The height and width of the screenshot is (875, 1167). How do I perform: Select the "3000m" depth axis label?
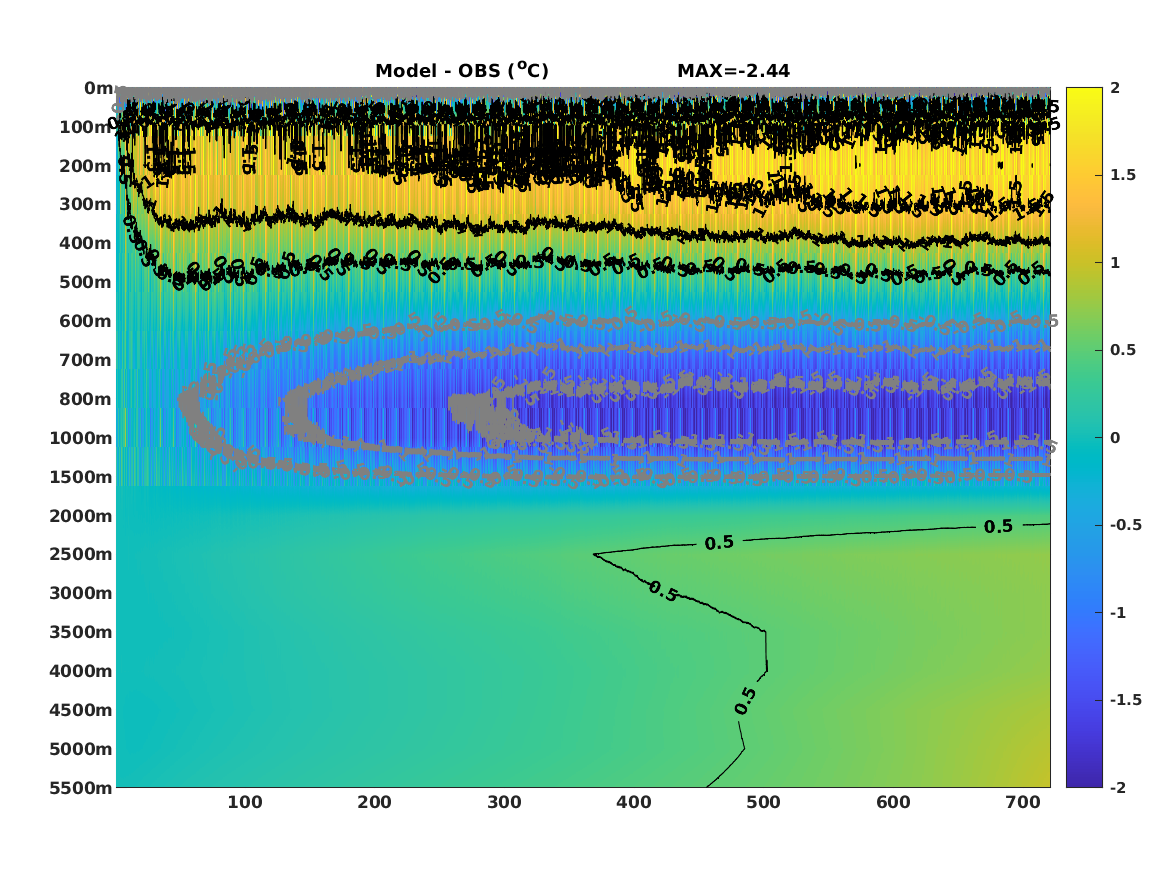[x=81, y=593]
